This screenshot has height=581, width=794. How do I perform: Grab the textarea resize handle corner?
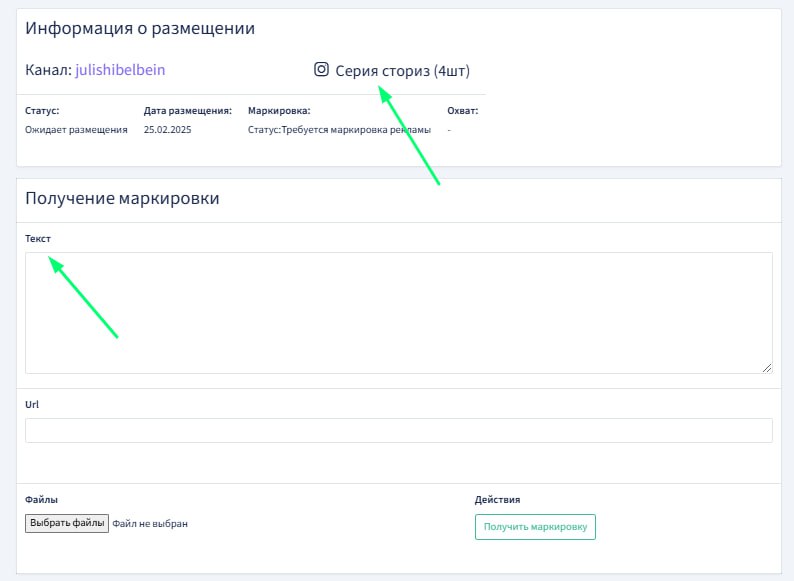coord(767,368)
